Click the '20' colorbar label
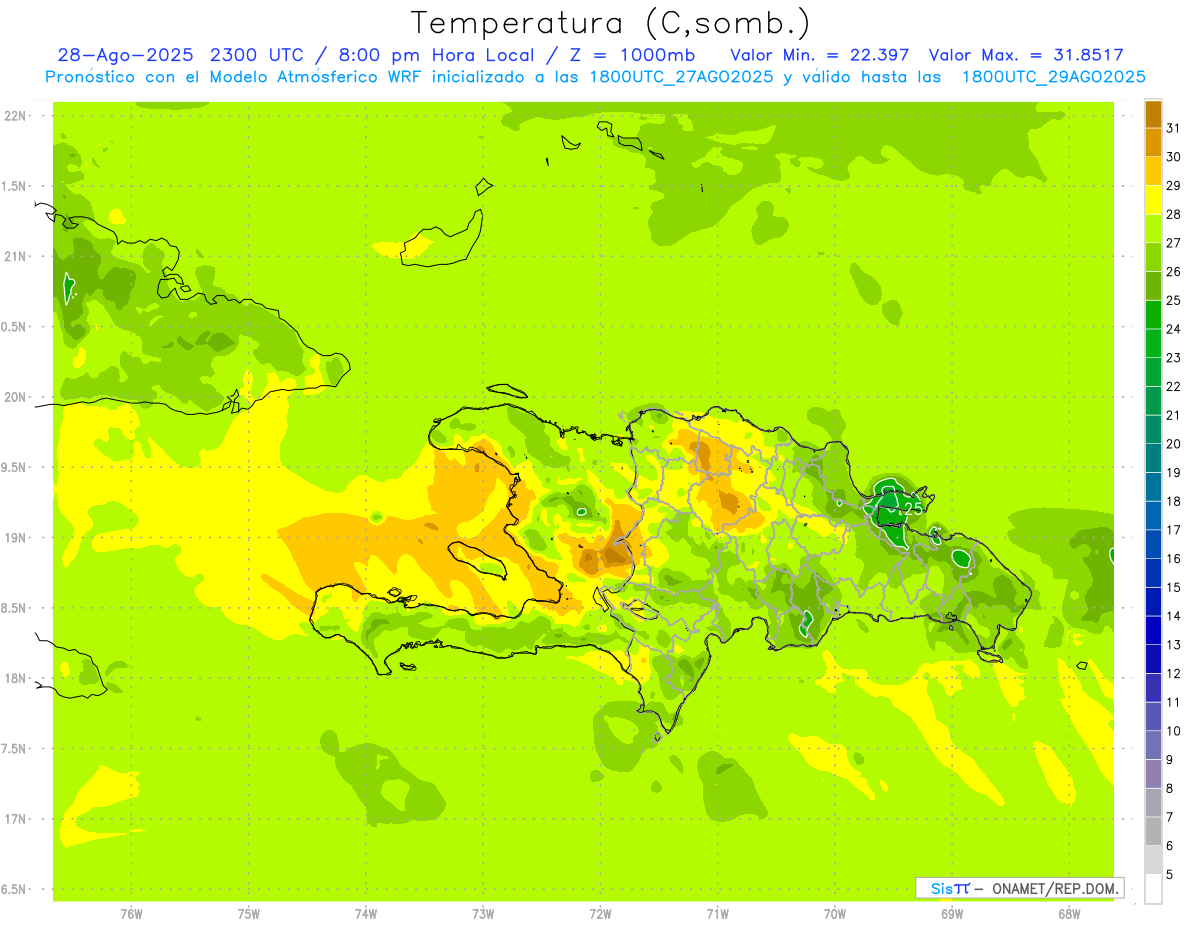Viewport: 1200px width, 927px height. pos(1173,444)
